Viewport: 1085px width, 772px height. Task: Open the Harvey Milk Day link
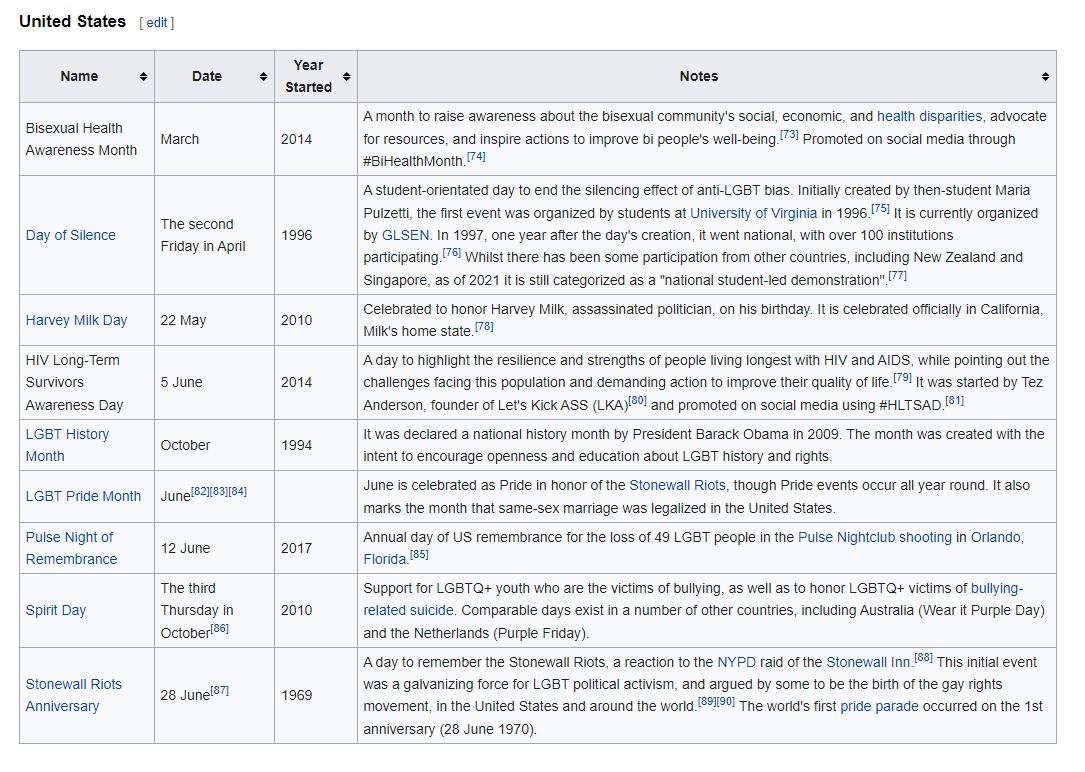click(x=76, y=320)
